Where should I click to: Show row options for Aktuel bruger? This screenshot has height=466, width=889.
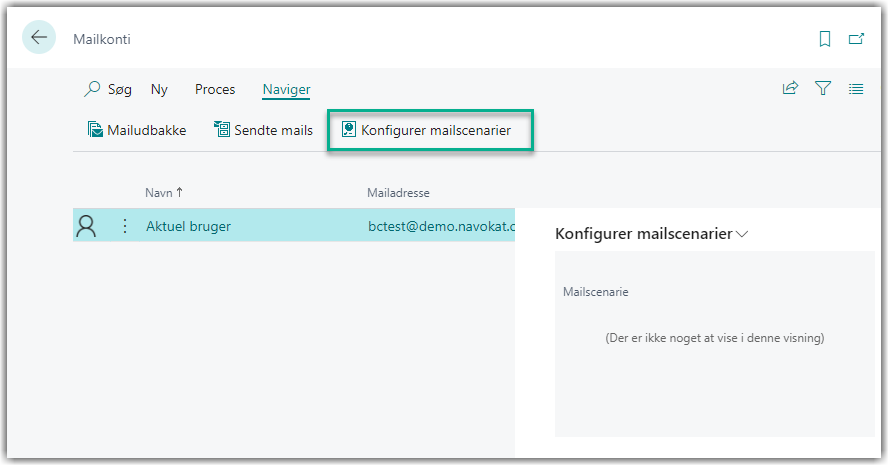125,227
